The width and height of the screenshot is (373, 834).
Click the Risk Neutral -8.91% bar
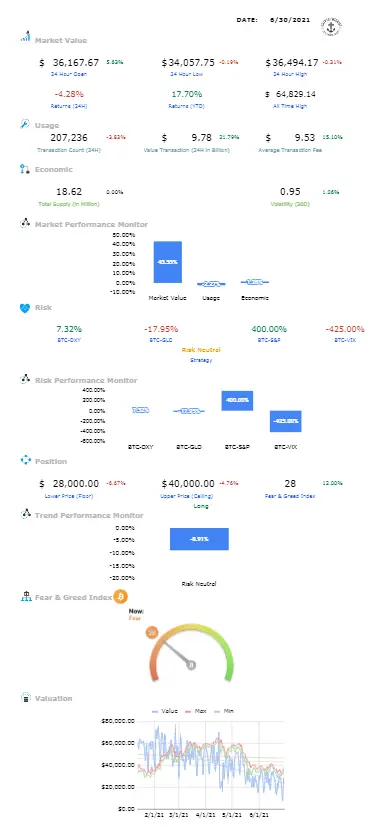point(199,539)
